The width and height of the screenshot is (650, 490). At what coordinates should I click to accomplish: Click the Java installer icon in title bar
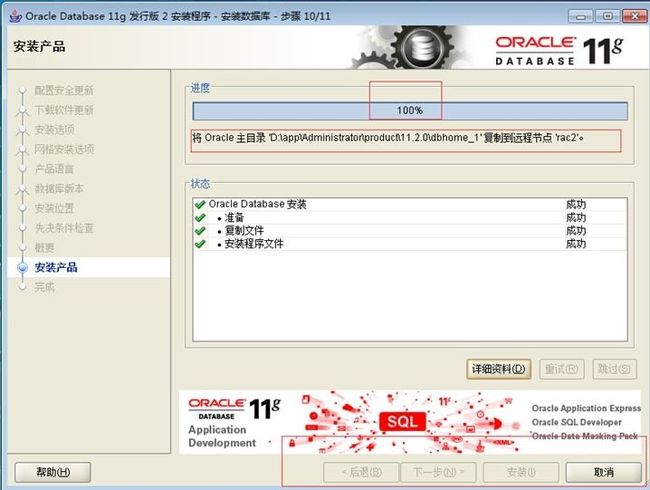(x=15, y=16)
